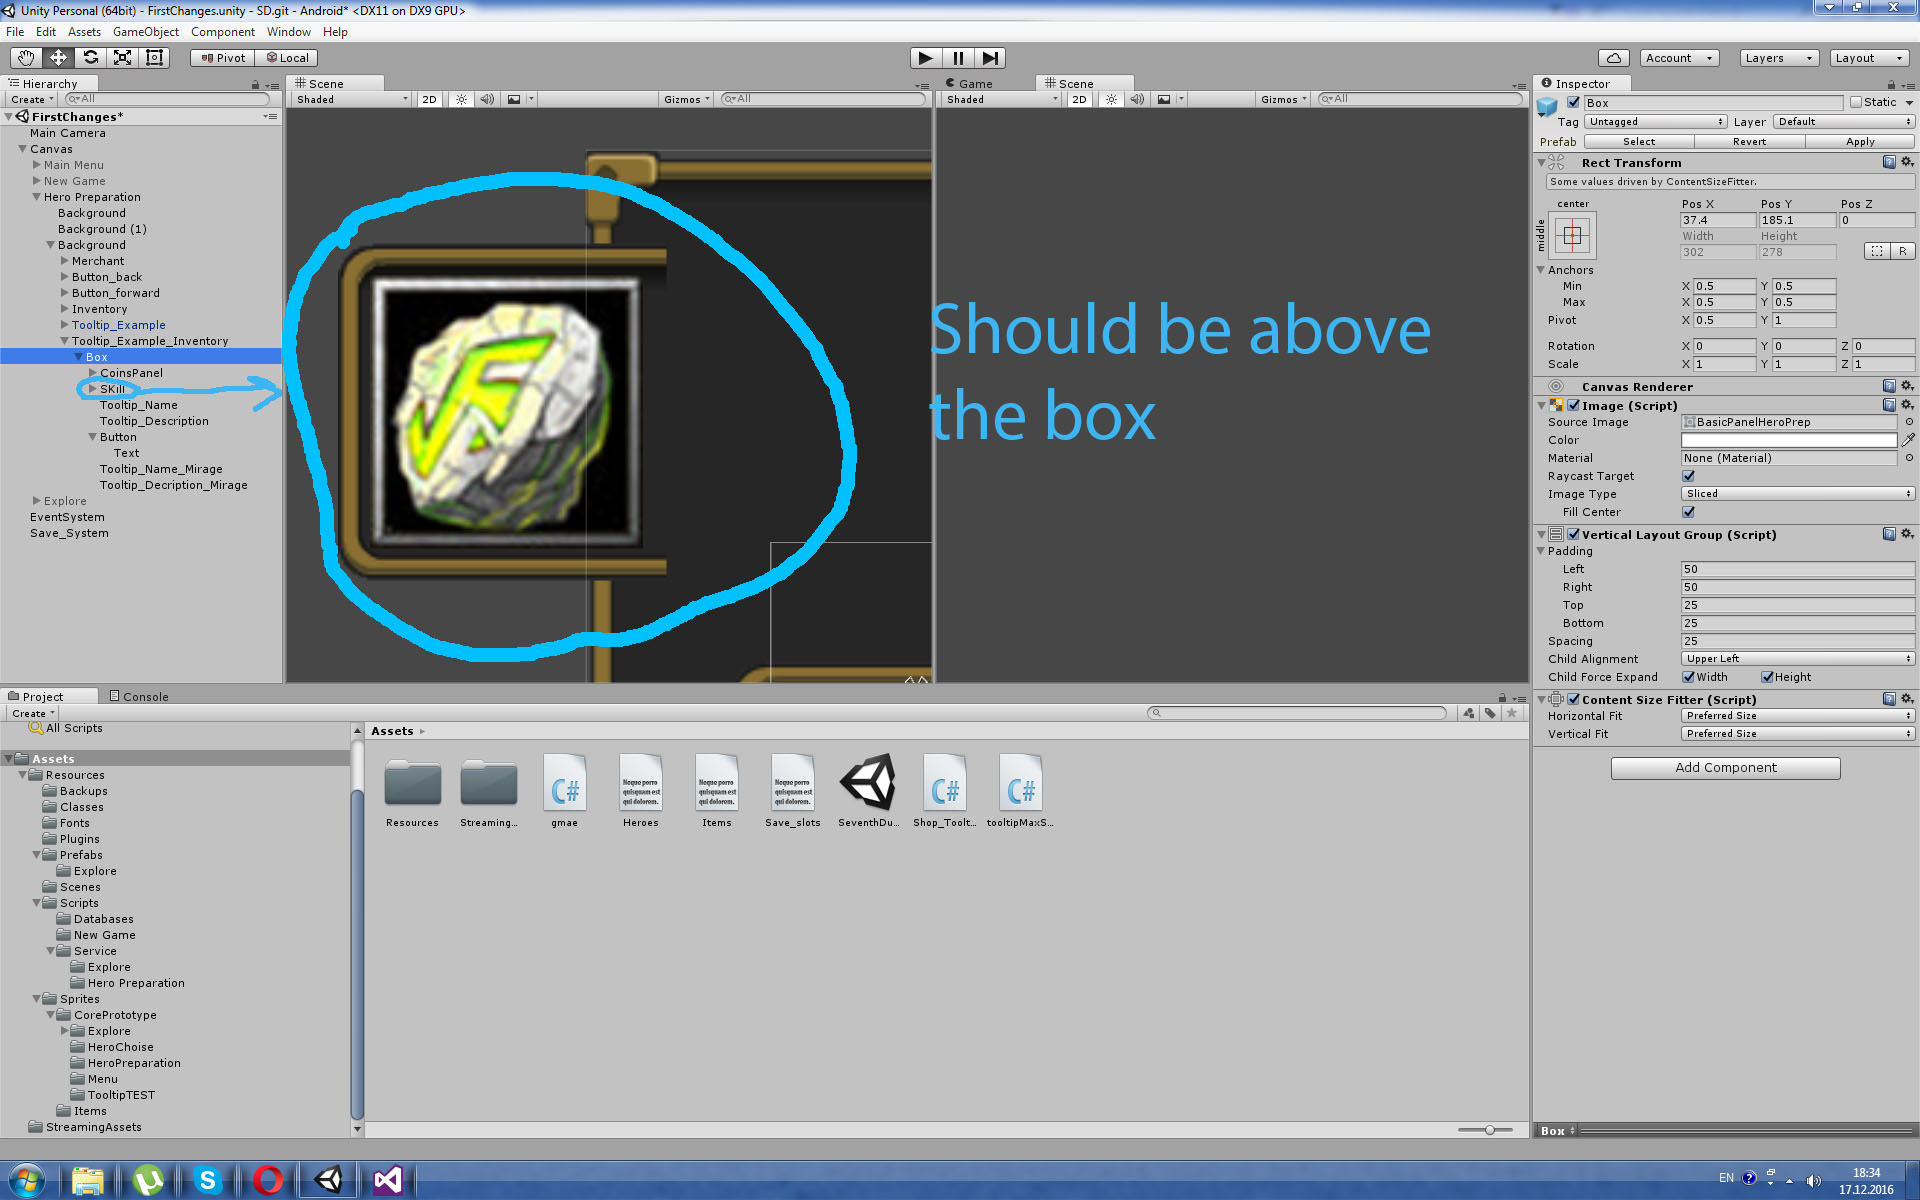Open Horizontal Fit dropdown
Image resolution: width=1920 pixels, height=1200 pixels.
click(x=1798, y=716)
